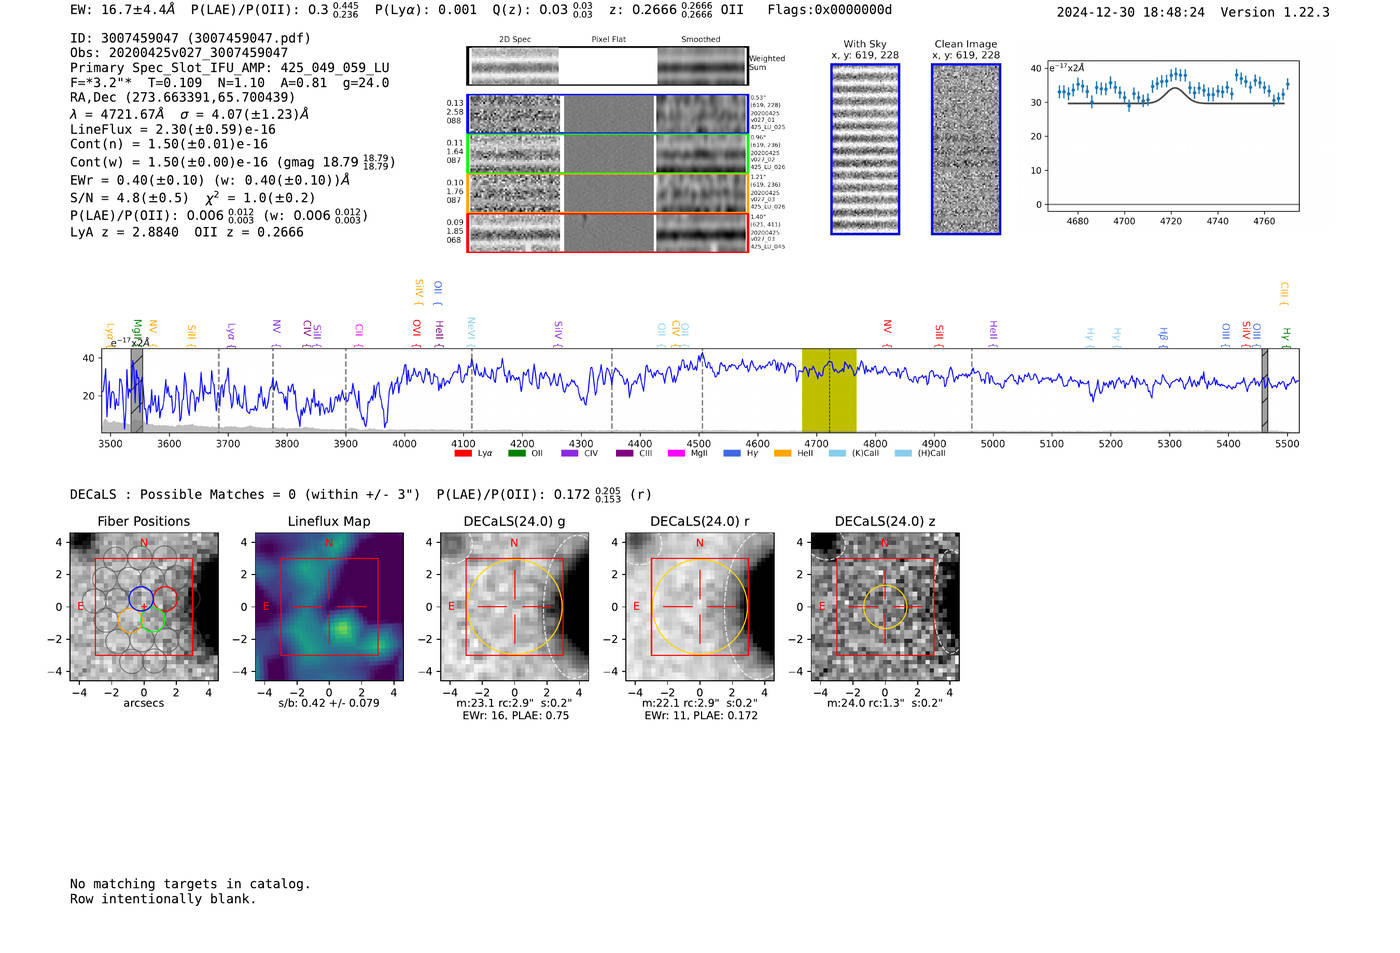The height and width of the screenshot is (953, 1400).
Task: Click the '2D Spec' column header
Action: point(515,40)
